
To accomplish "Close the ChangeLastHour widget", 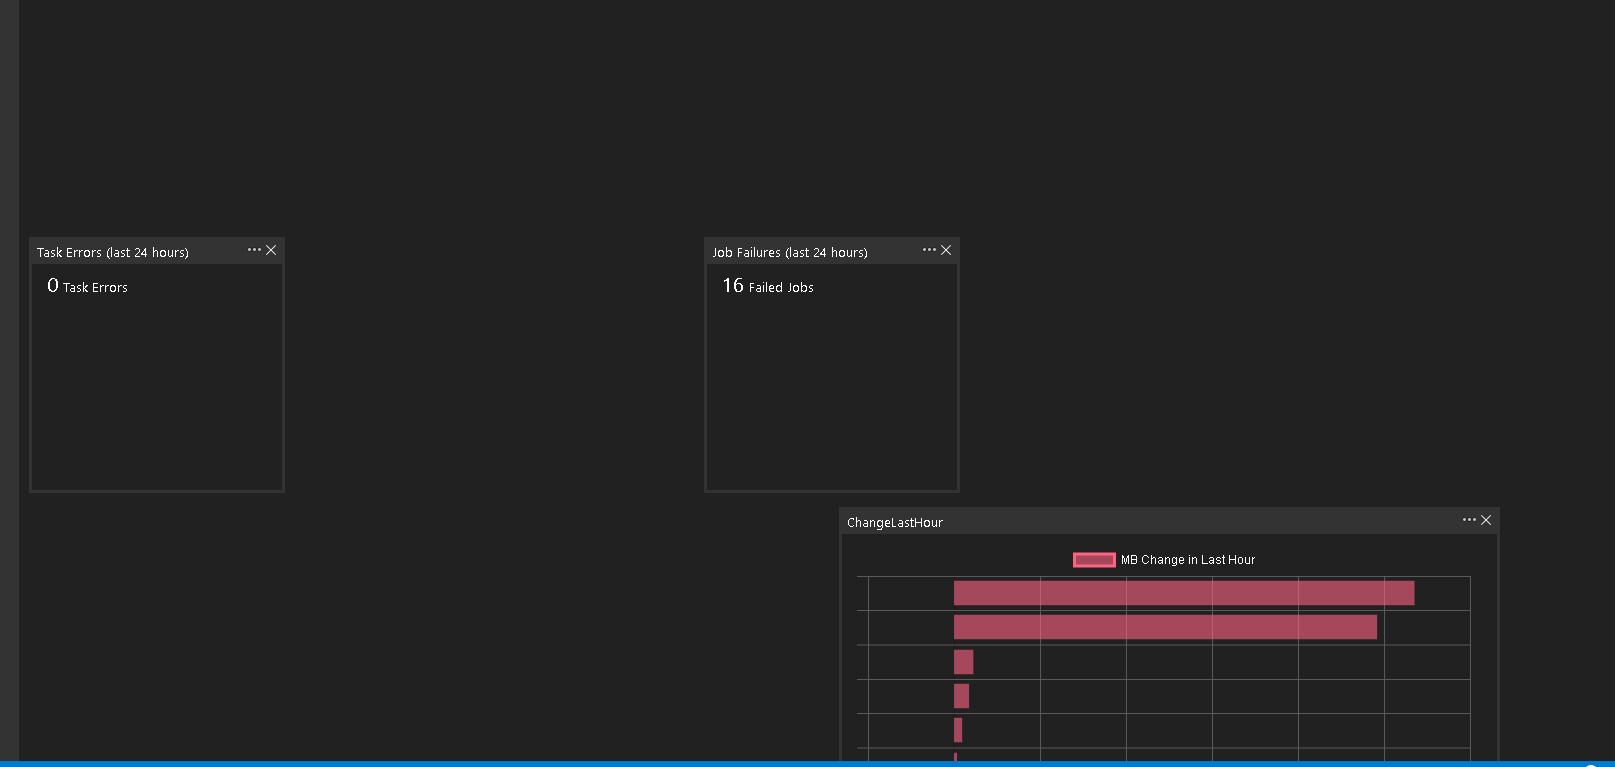I will pyautogui.click(x=1486, y=520).
